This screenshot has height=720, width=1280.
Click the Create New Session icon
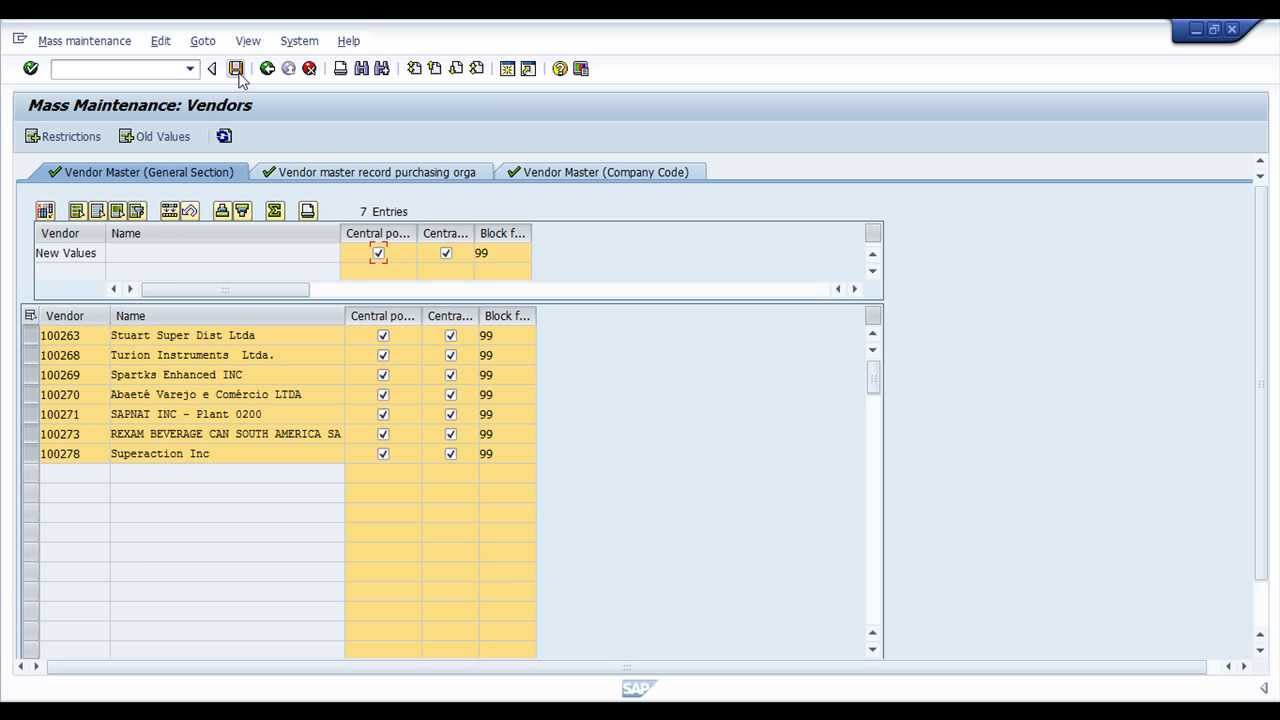coord(507,69)
